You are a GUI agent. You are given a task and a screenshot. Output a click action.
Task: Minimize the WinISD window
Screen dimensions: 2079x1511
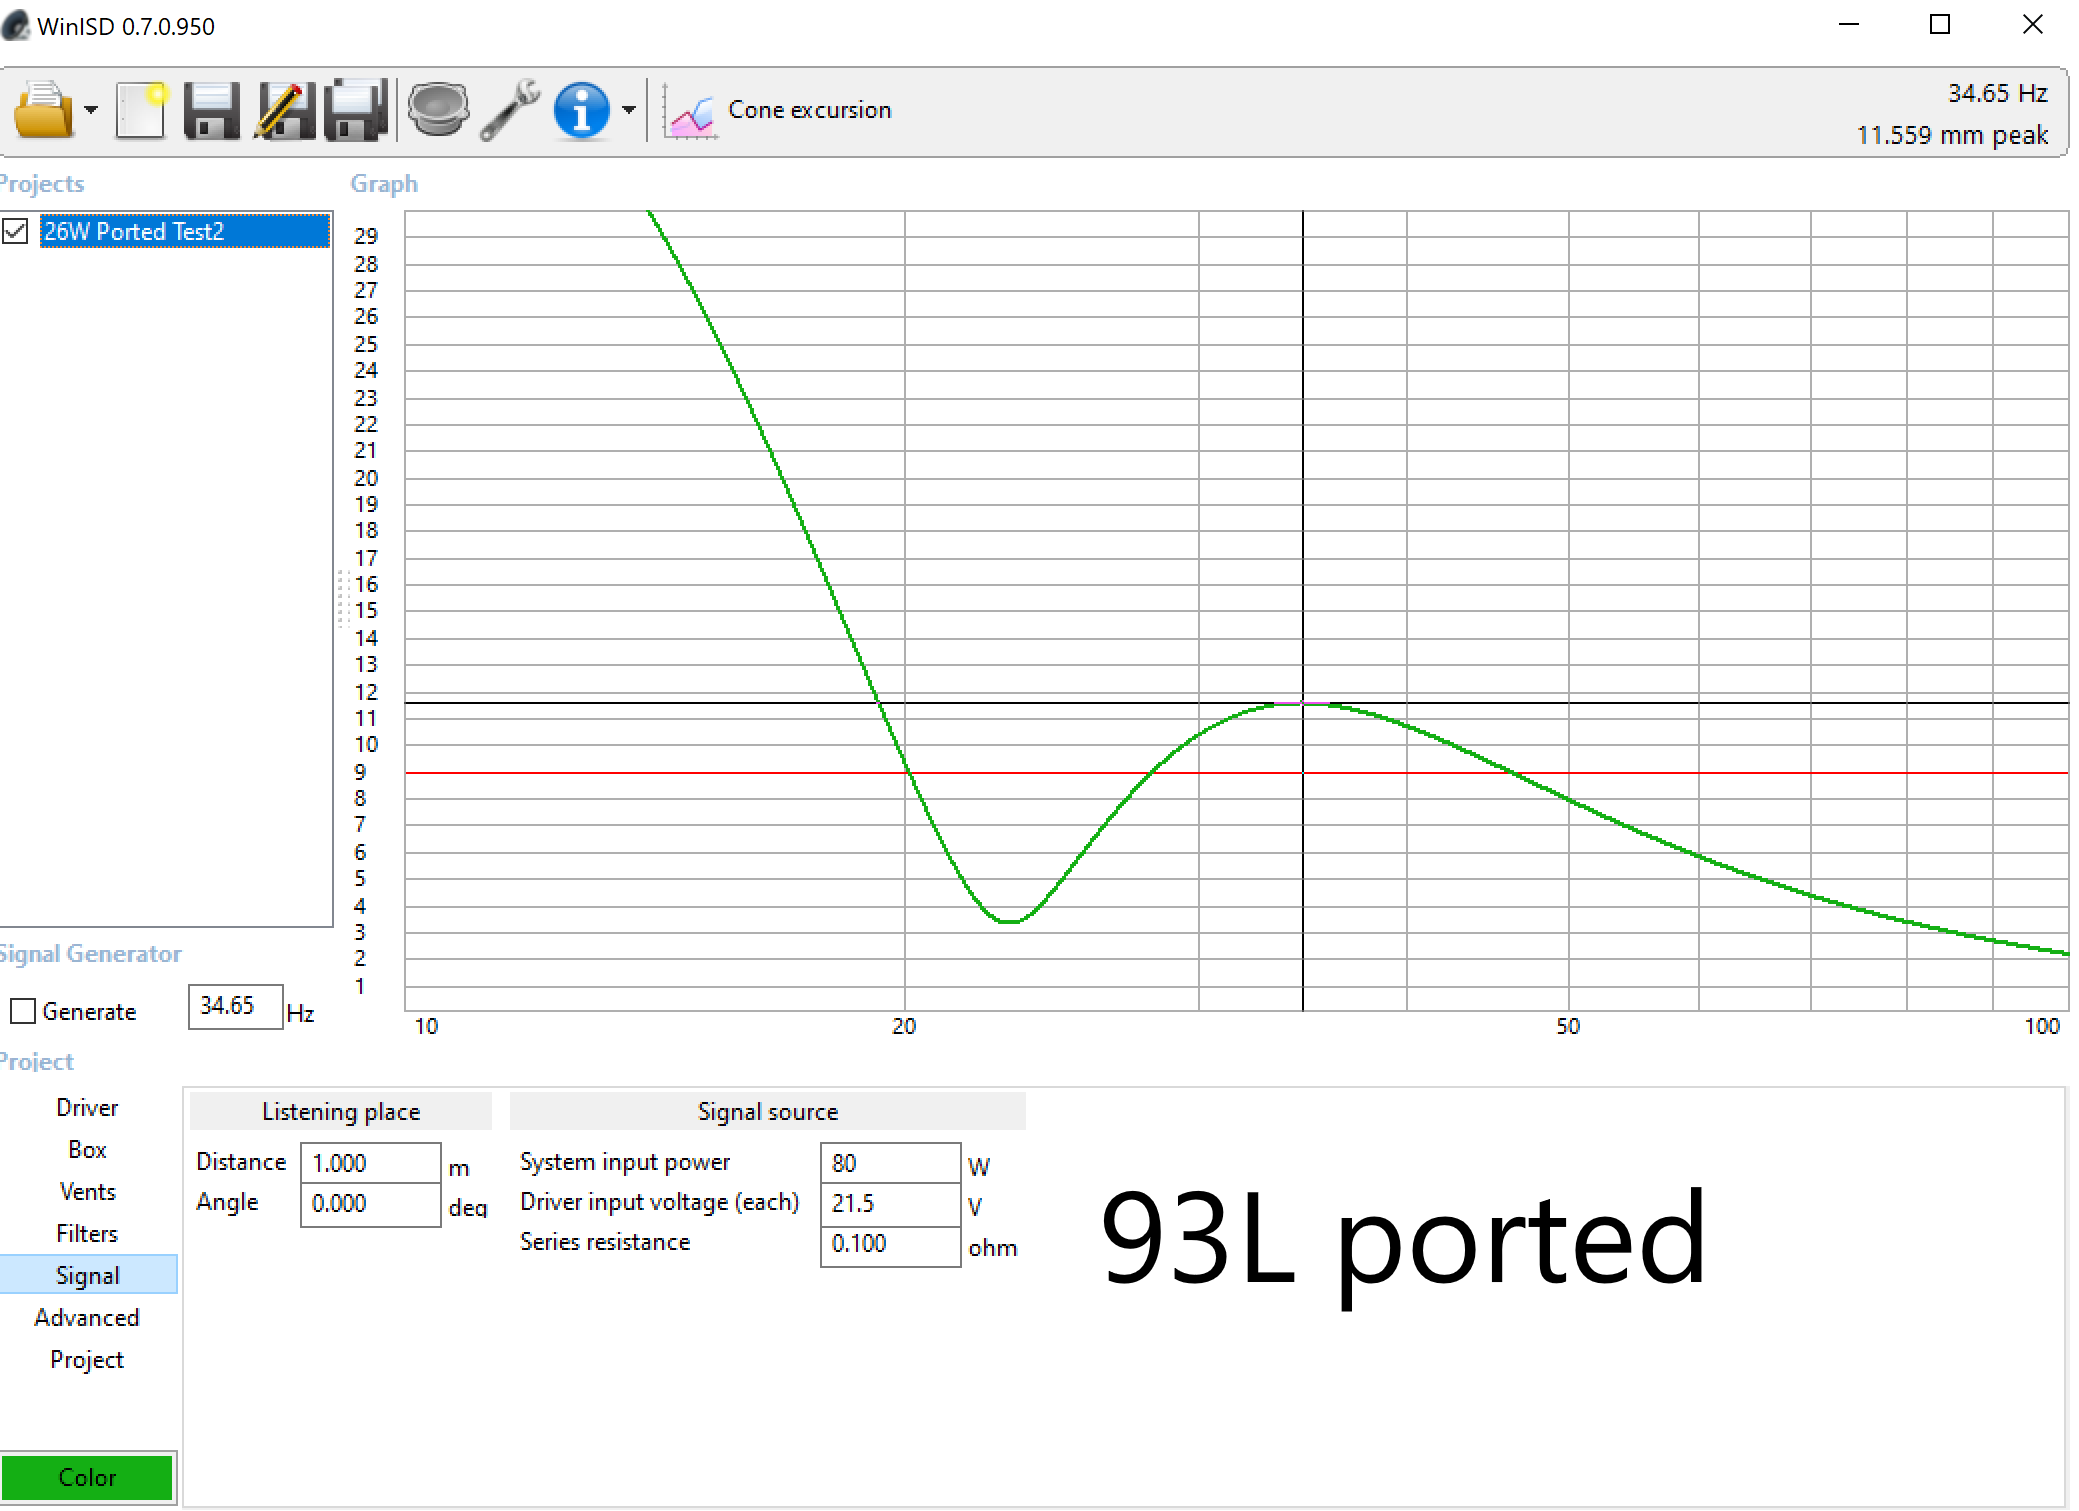point(1849,25)
